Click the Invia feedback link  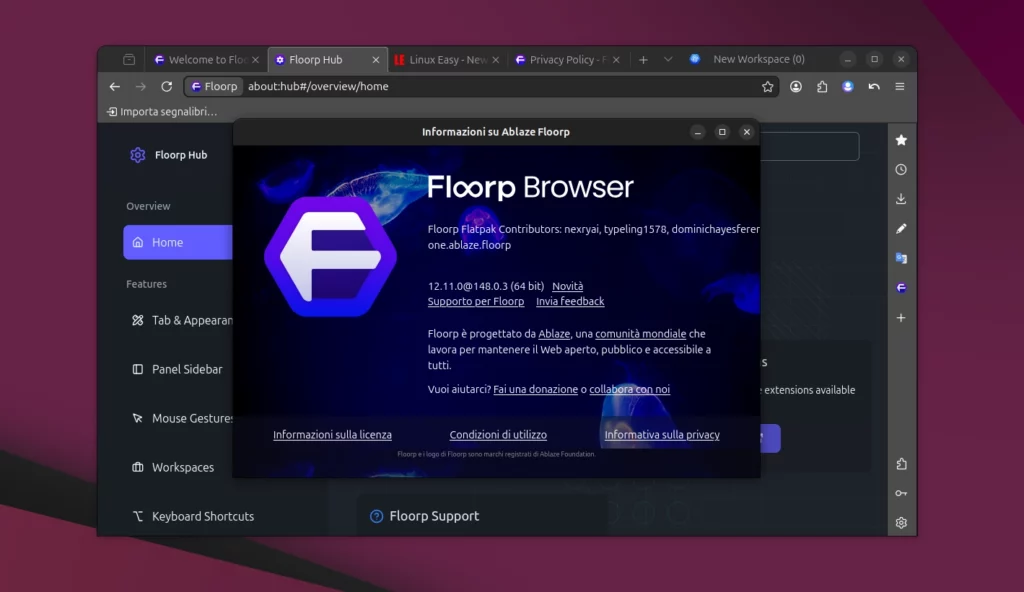[570, 301]
